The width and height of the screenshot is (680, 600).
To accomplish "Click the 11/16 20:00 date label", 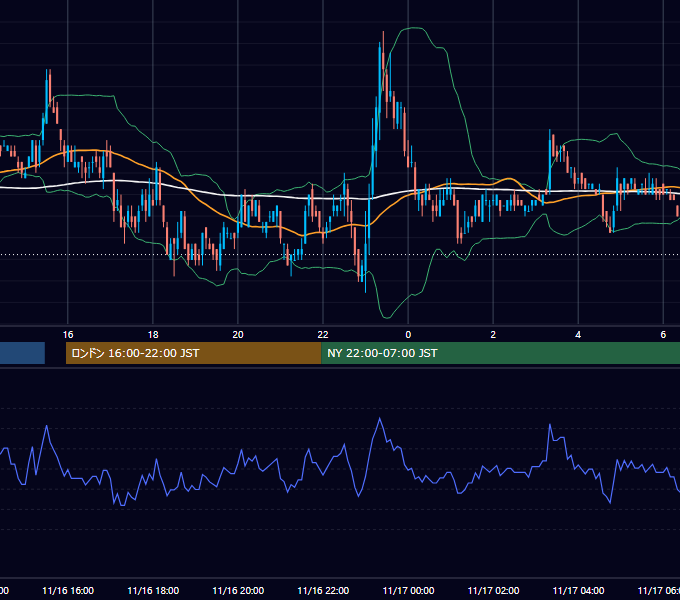I will [238, 591].
